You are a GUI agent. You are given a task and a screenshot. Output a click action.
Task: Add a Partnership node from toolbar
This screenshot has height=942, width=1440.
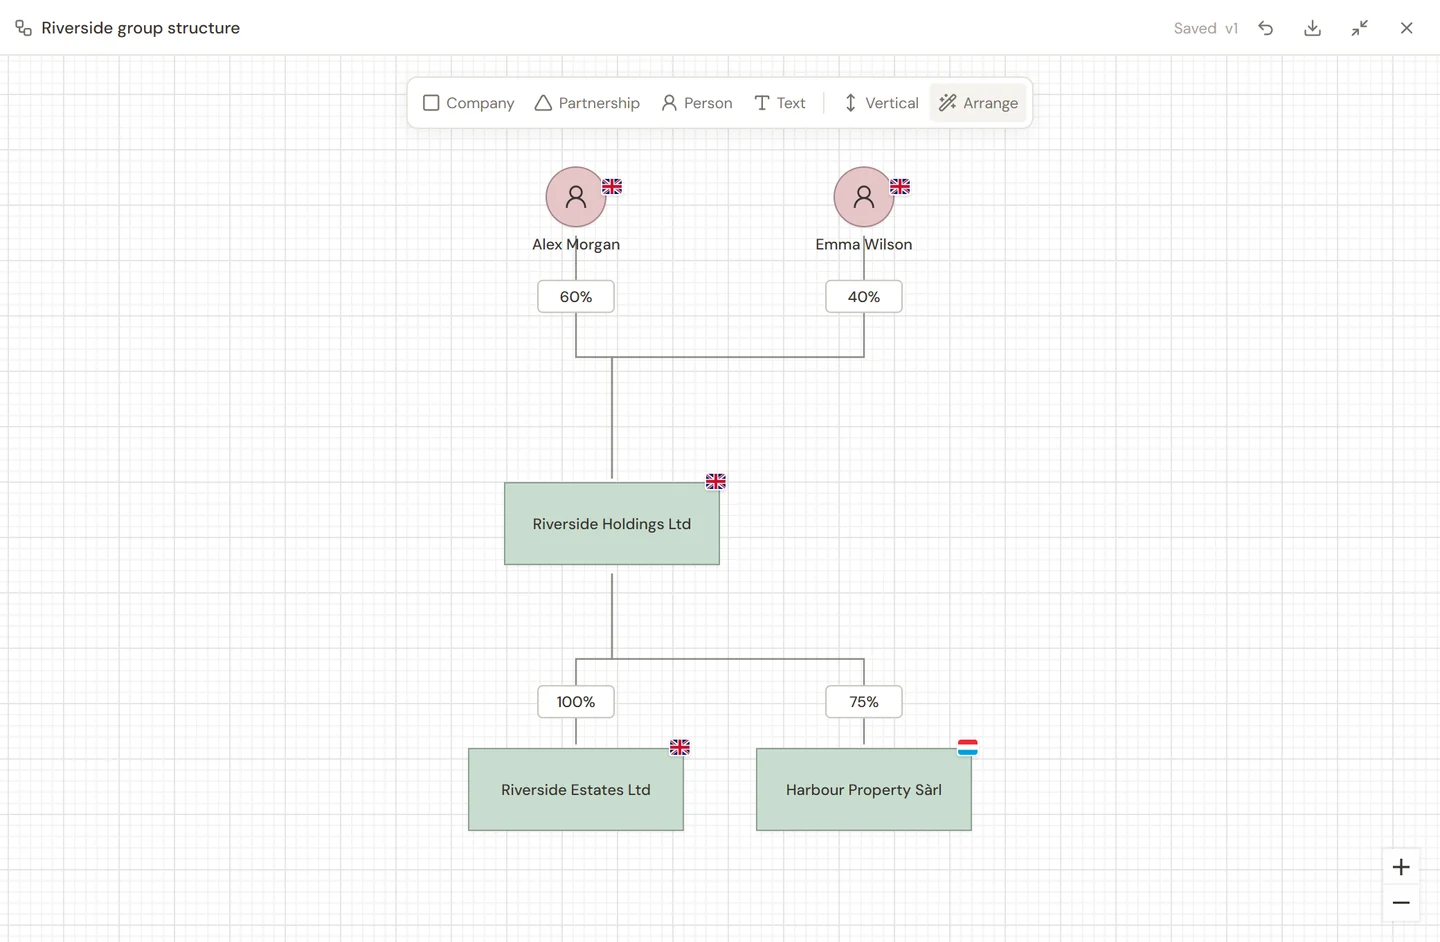(587, 103)
